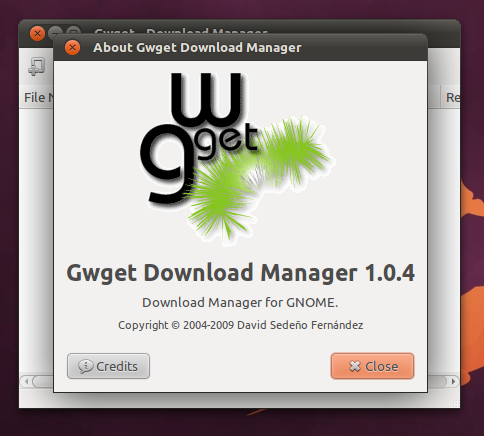
Task: Close the About Gwget dialog
Action: coord(372,366)
